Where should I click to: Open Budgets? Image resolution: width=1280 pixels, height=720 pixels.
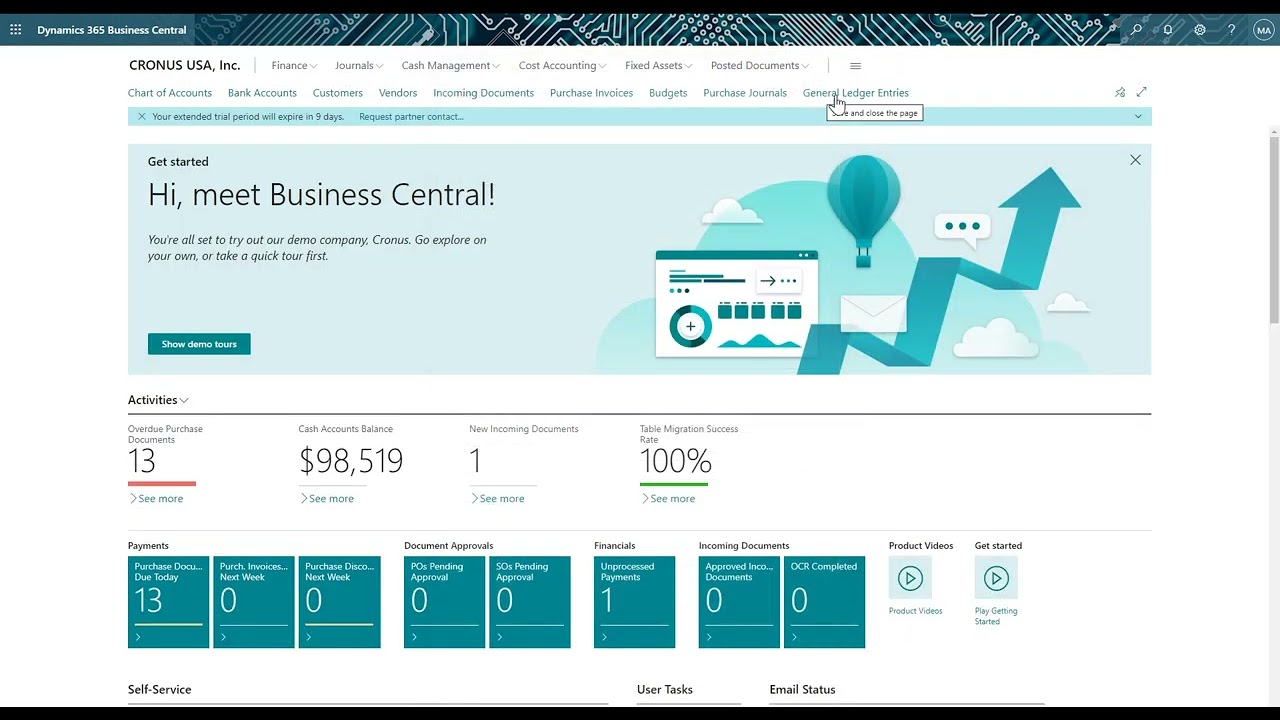click(668, 93)
